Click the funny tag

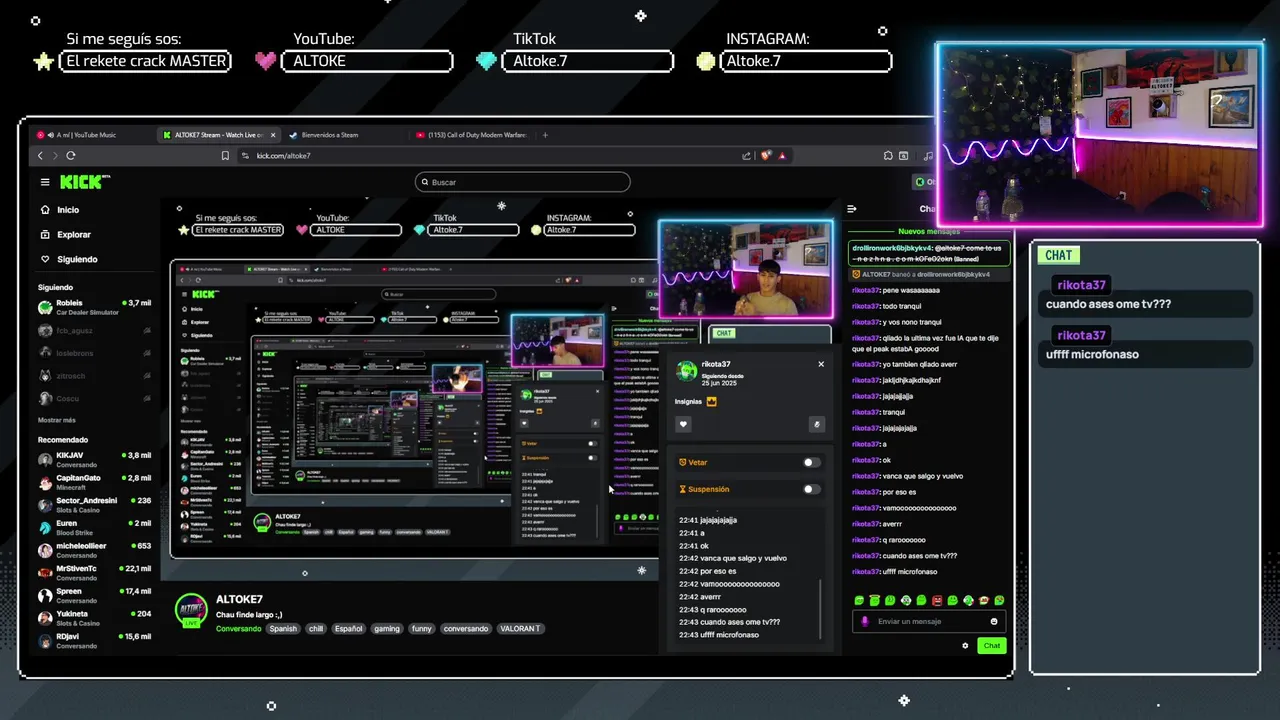[x=422, y=629]
